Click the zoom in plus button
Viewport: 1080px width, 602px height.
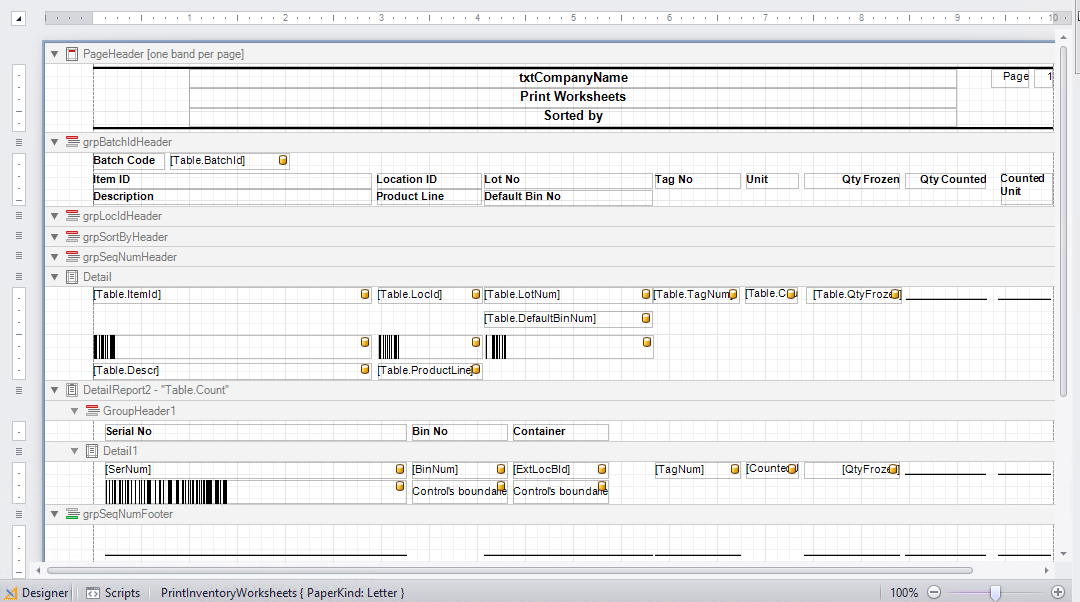click(x=1058, y=592)
